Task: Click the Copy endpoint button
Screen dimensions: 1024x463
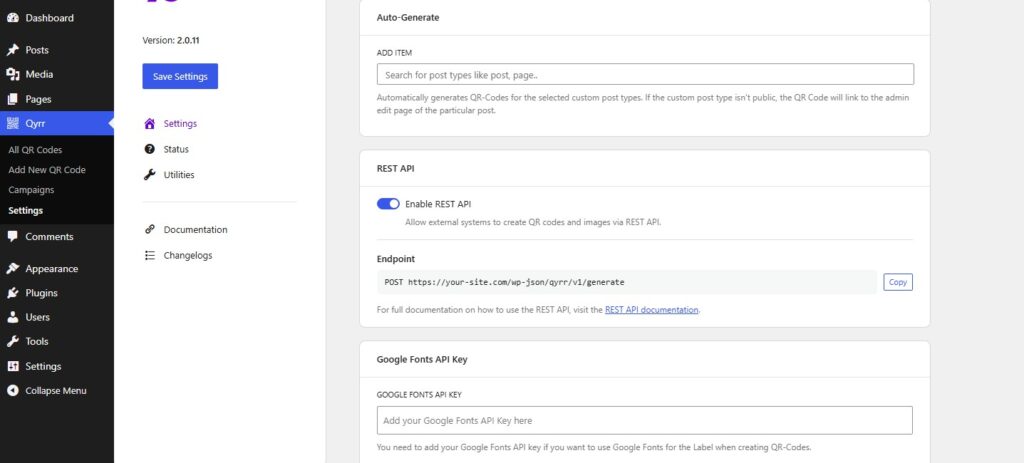Action: [x=898, y=282]
